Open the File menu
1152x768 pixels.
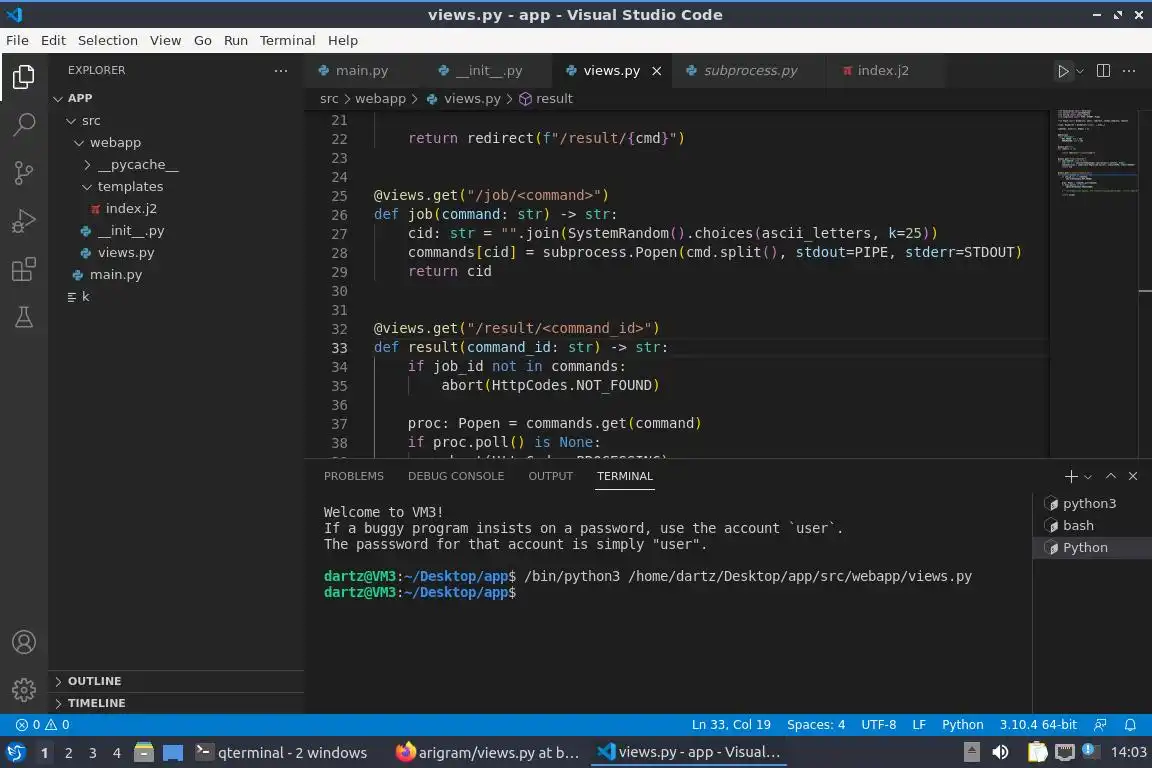(17, 40)
